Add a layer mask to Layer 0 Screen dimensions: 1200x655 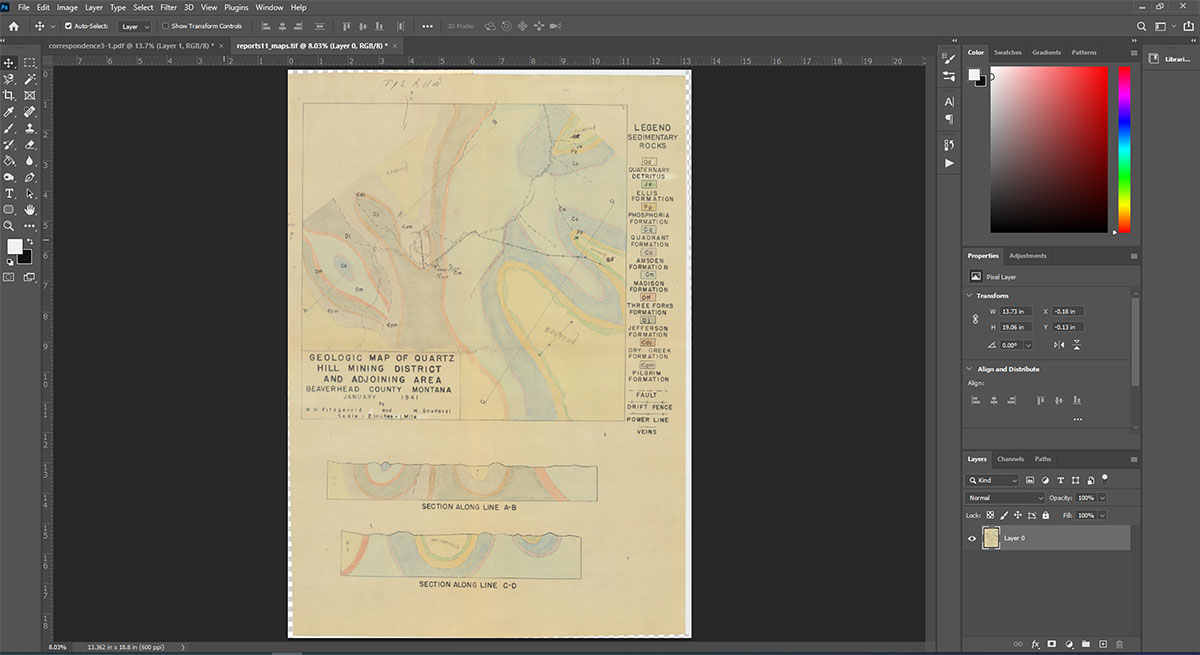(1052, 644)
